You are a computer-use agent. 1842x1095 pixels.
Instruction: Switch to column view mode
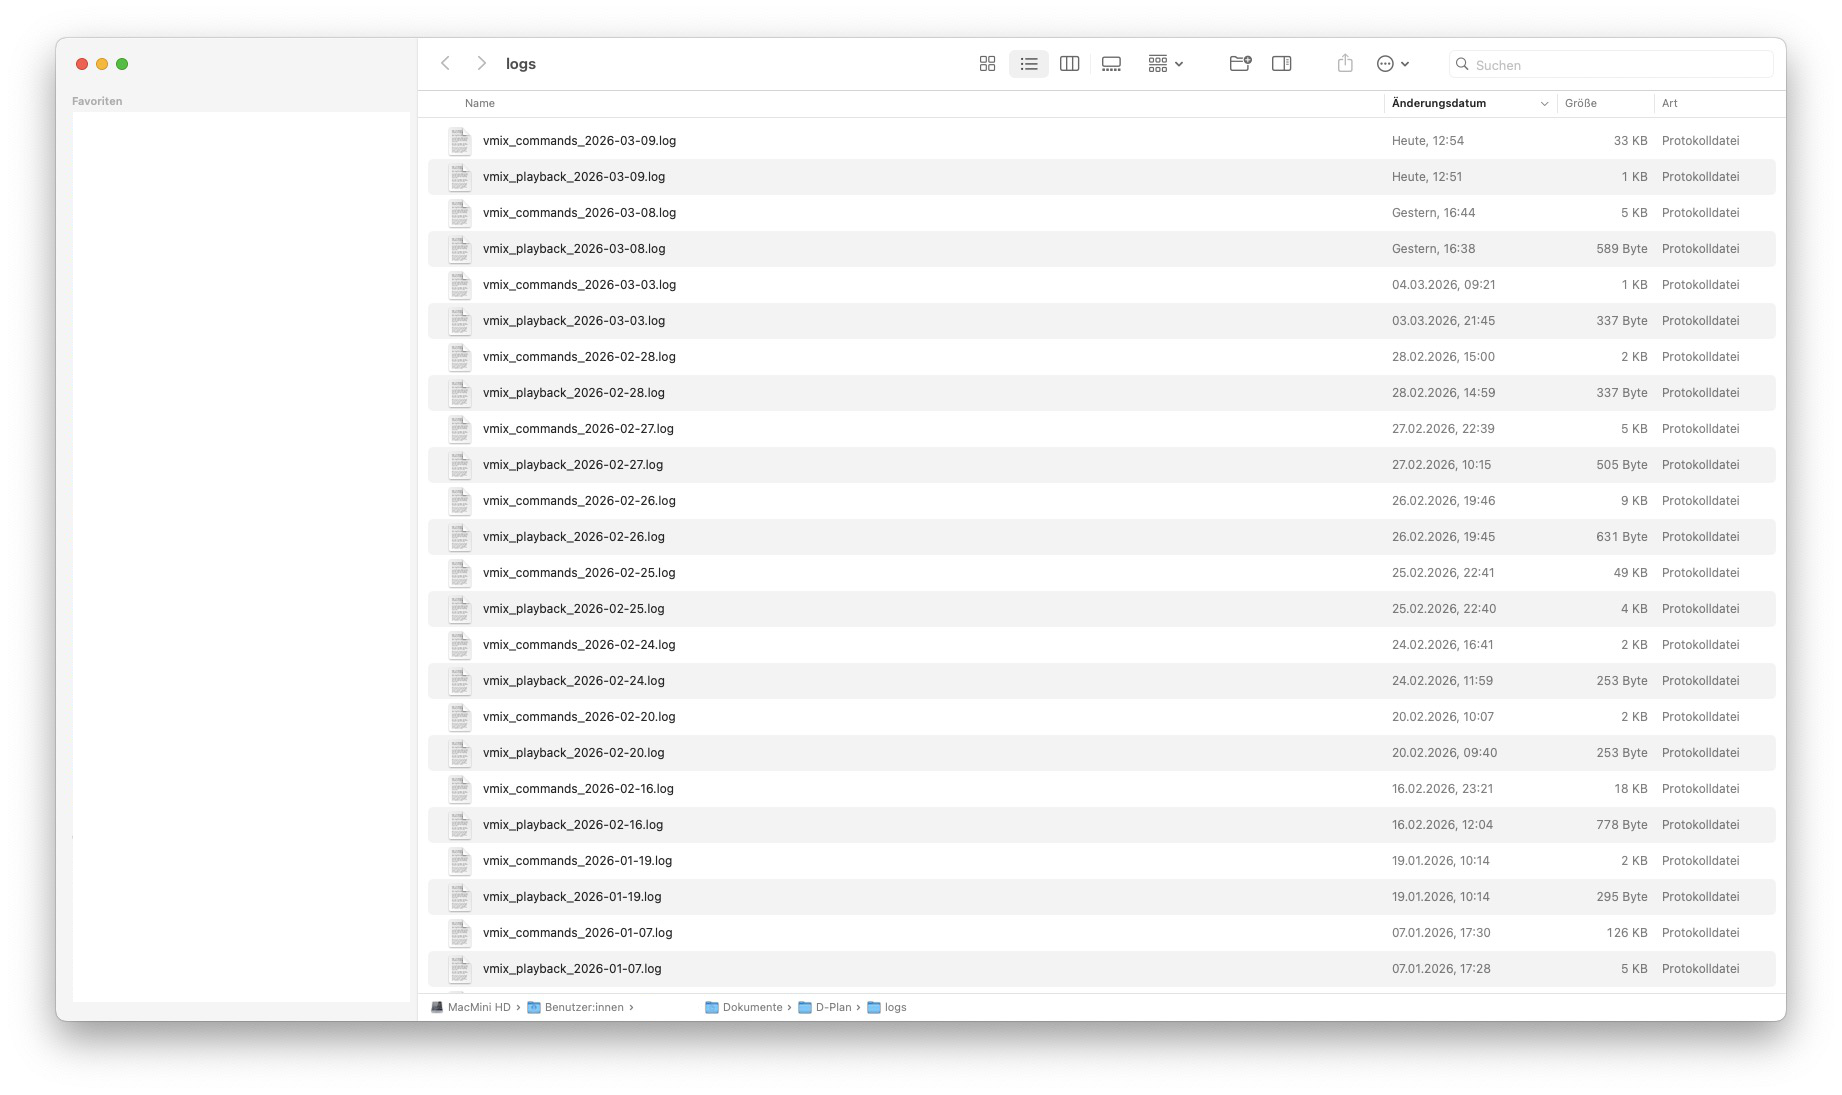pyautogui.click(x=1070, y=63)
